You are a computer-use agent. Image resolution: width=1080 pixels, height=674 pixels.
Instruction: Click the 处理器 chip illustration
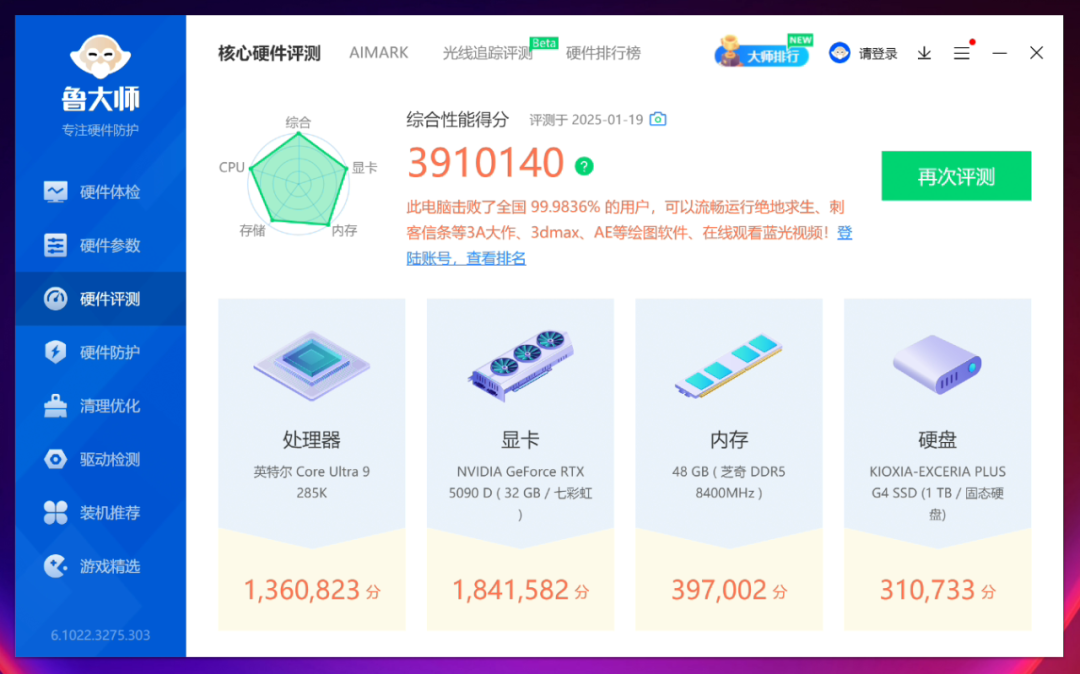coord(311,365)
